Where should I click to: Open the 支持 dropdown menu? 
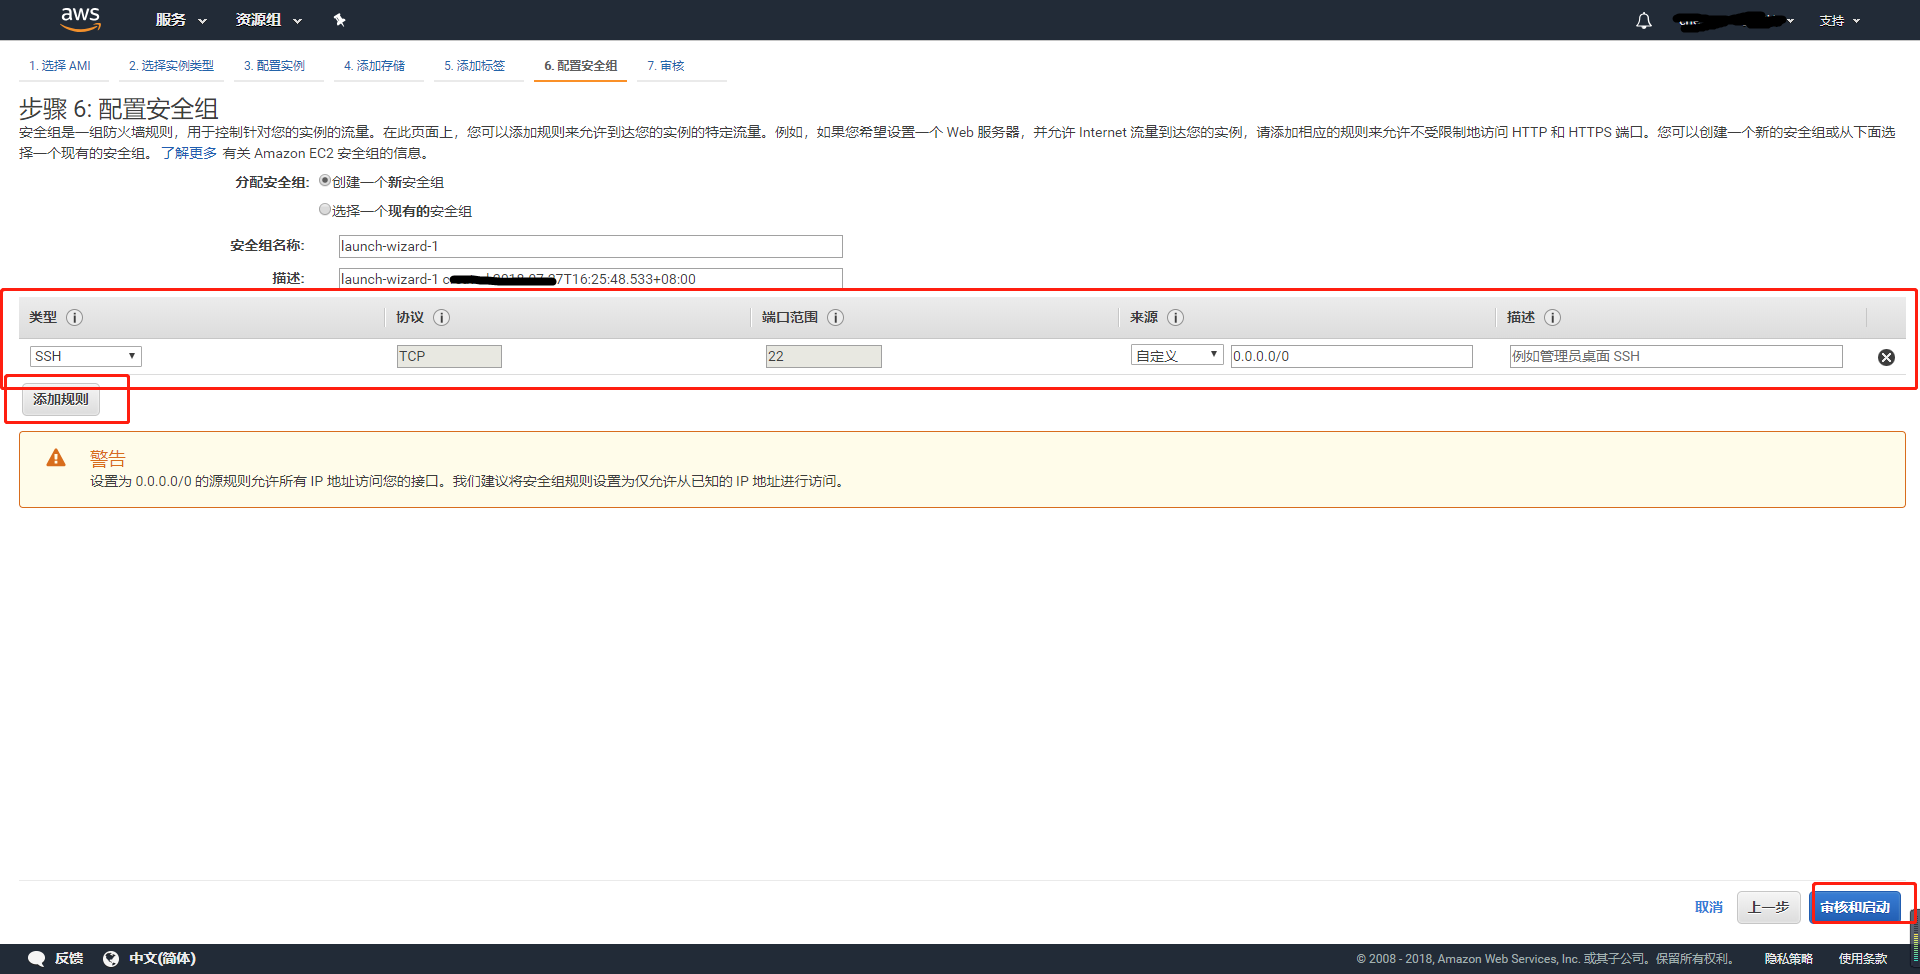coord(1839,20)
